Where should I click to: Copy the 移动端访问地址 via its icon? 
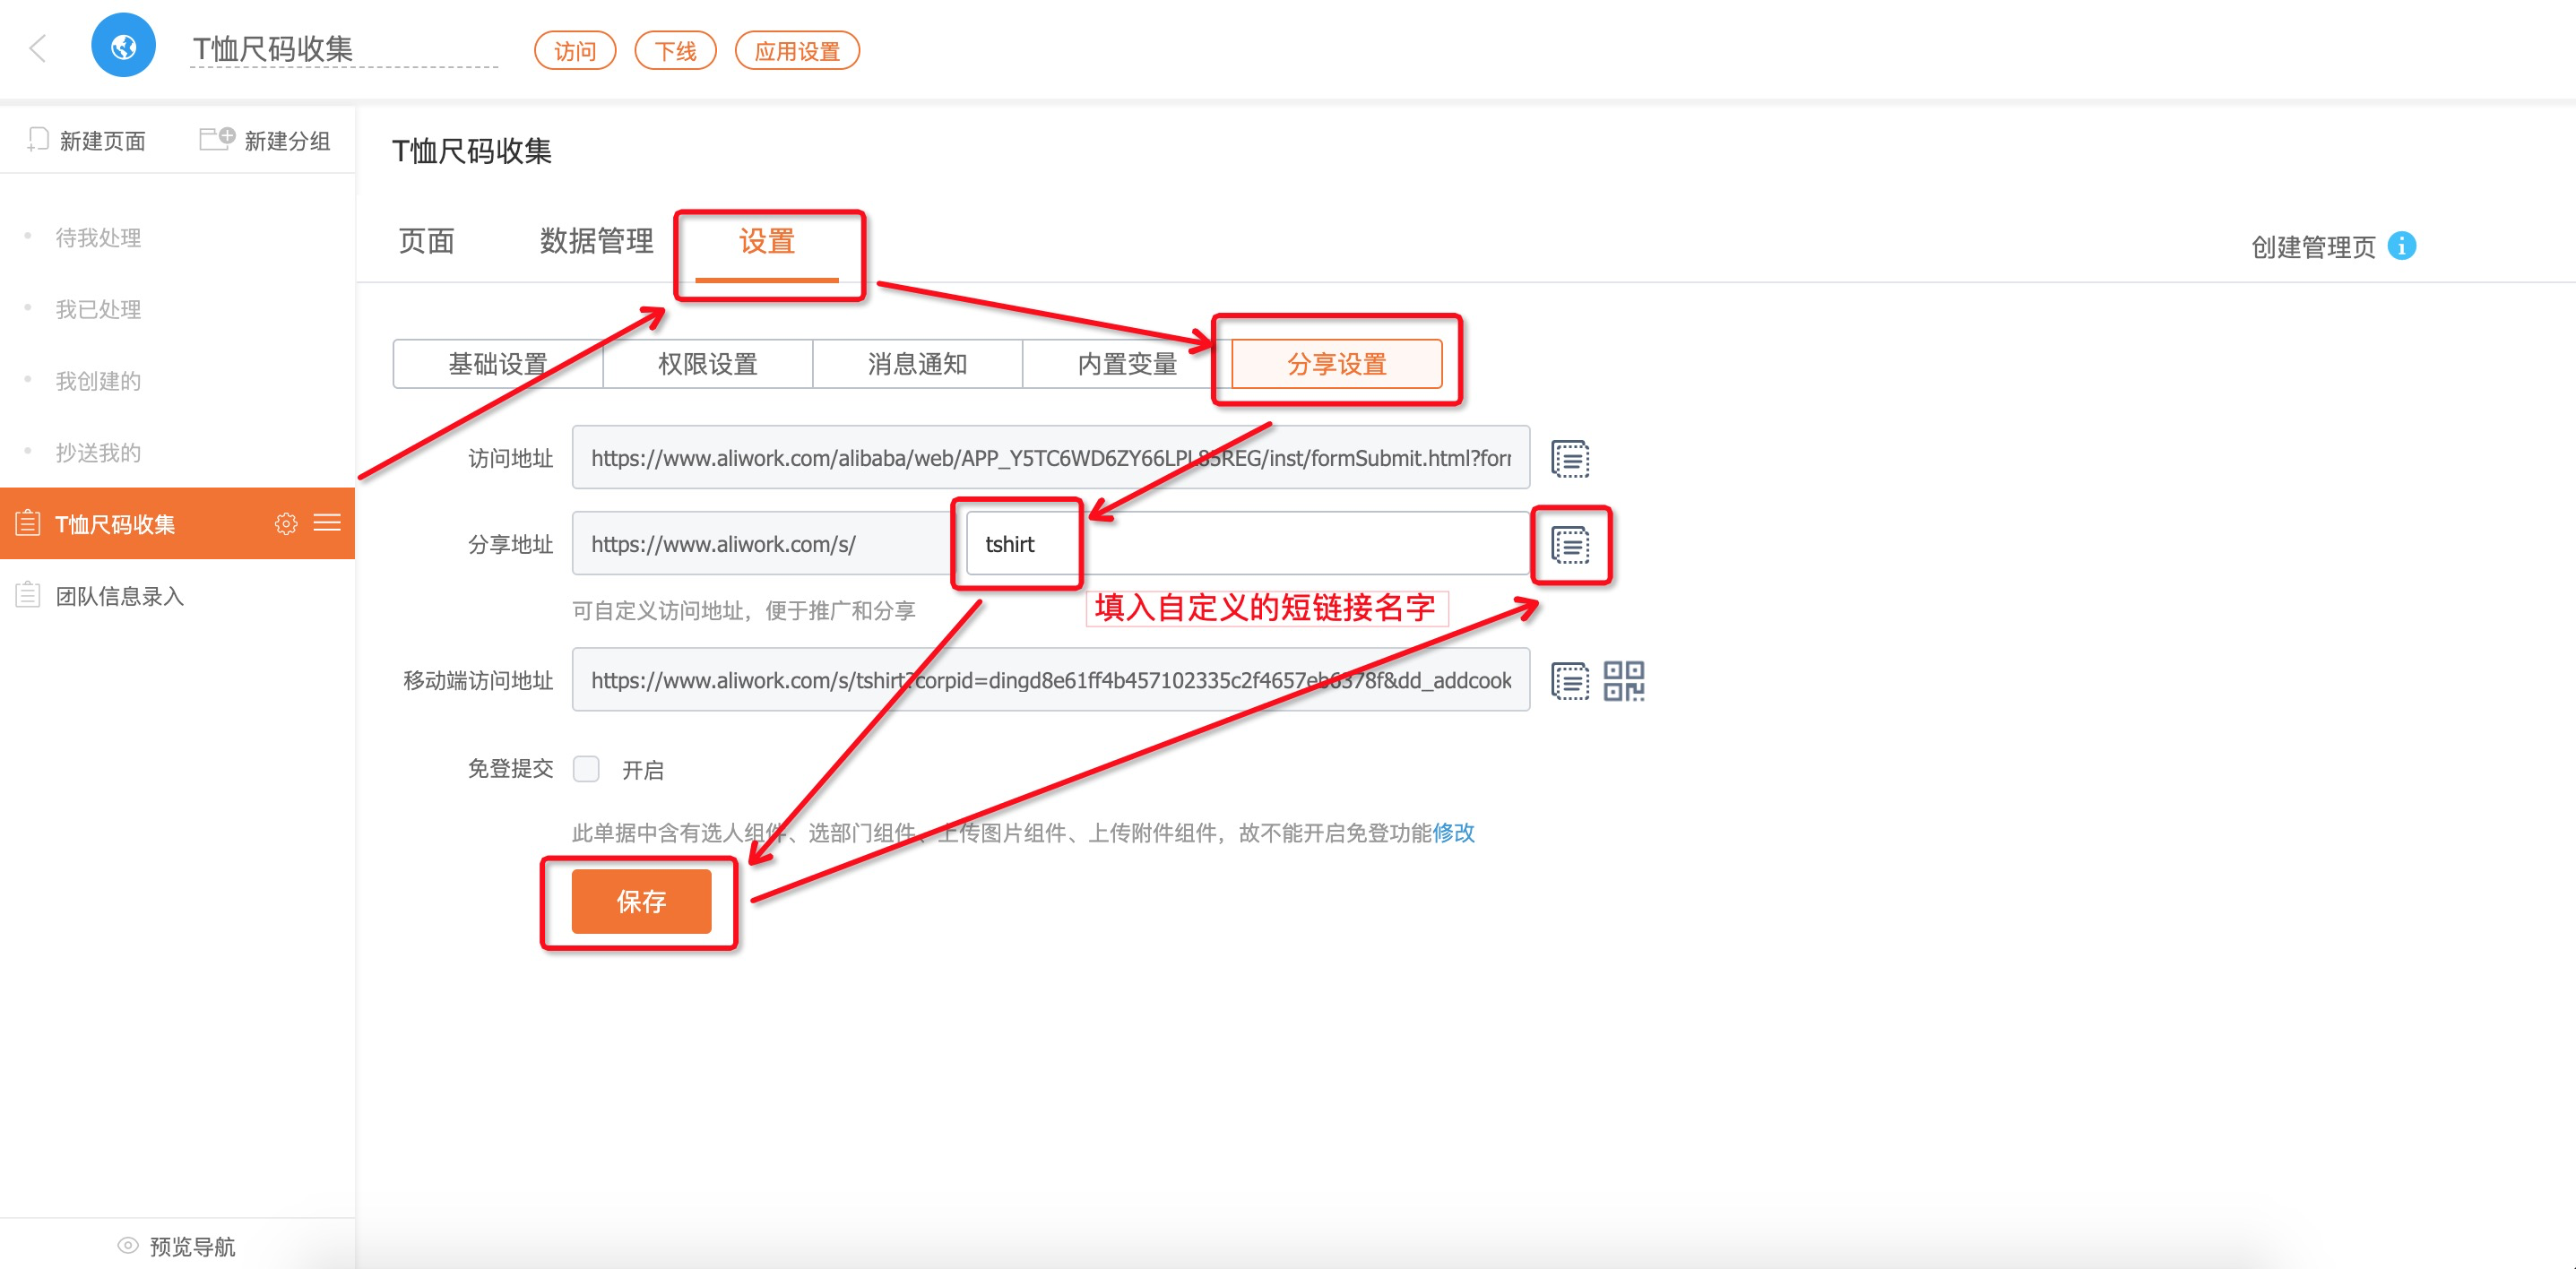click(1569, 681)
